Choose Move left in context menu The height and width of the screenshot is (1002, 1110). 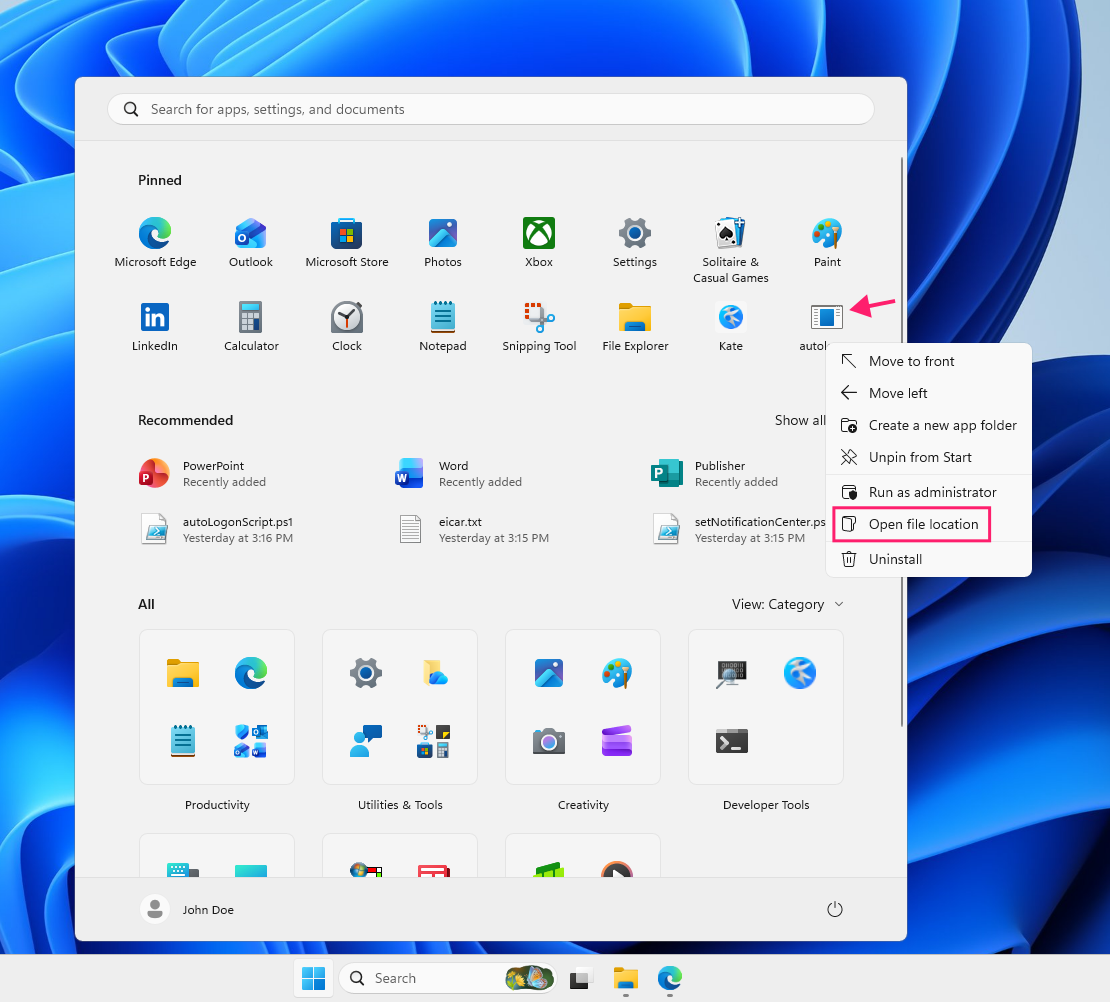point(928,393)
